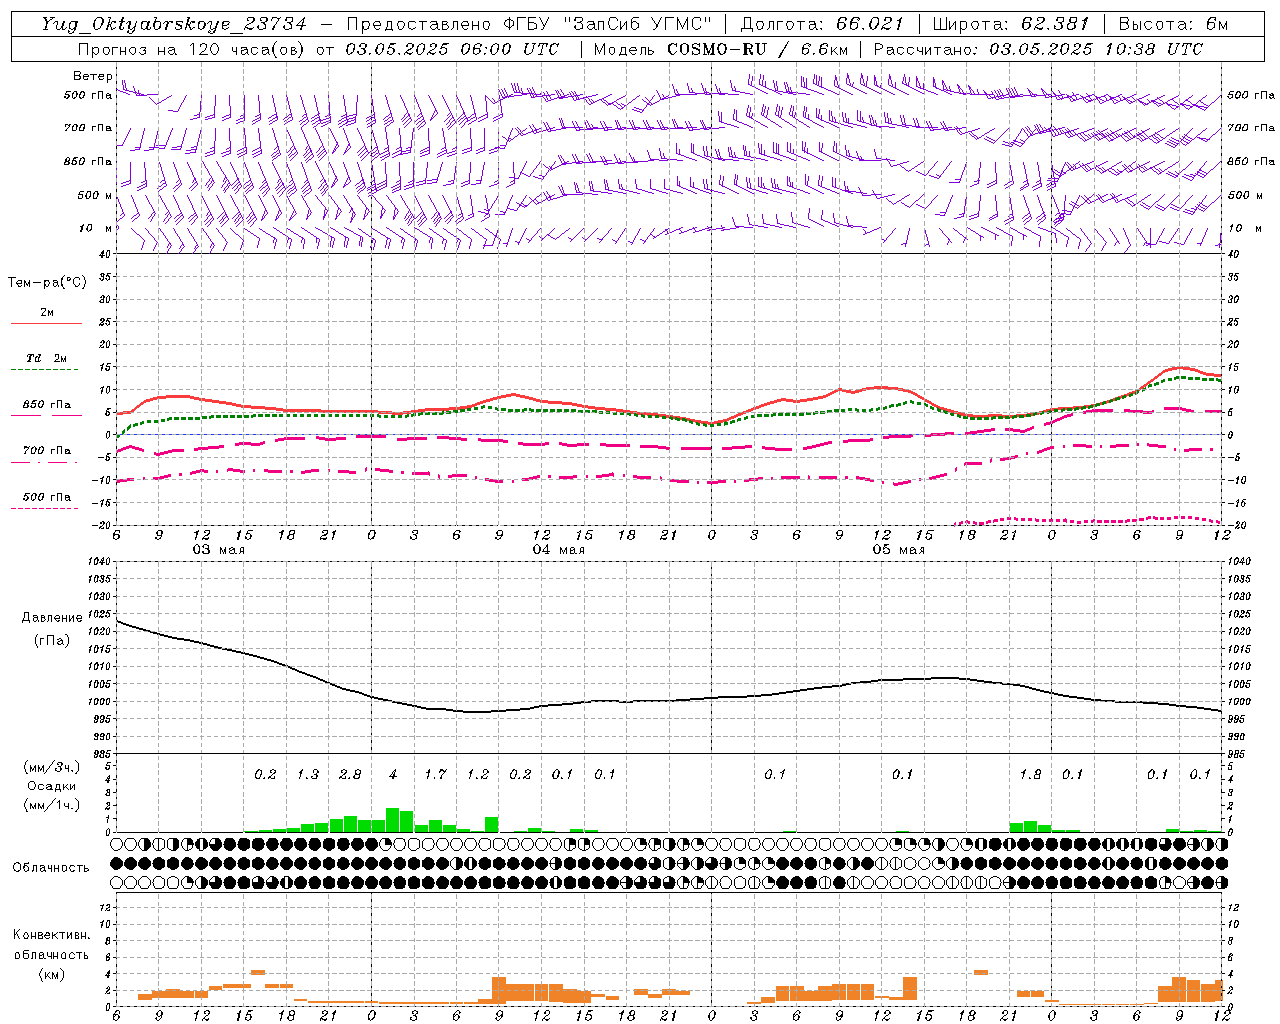Viewport: 1280px width, 1024px height.
Task: Click the date label 05 мая
Action: [x=899, y=550]
